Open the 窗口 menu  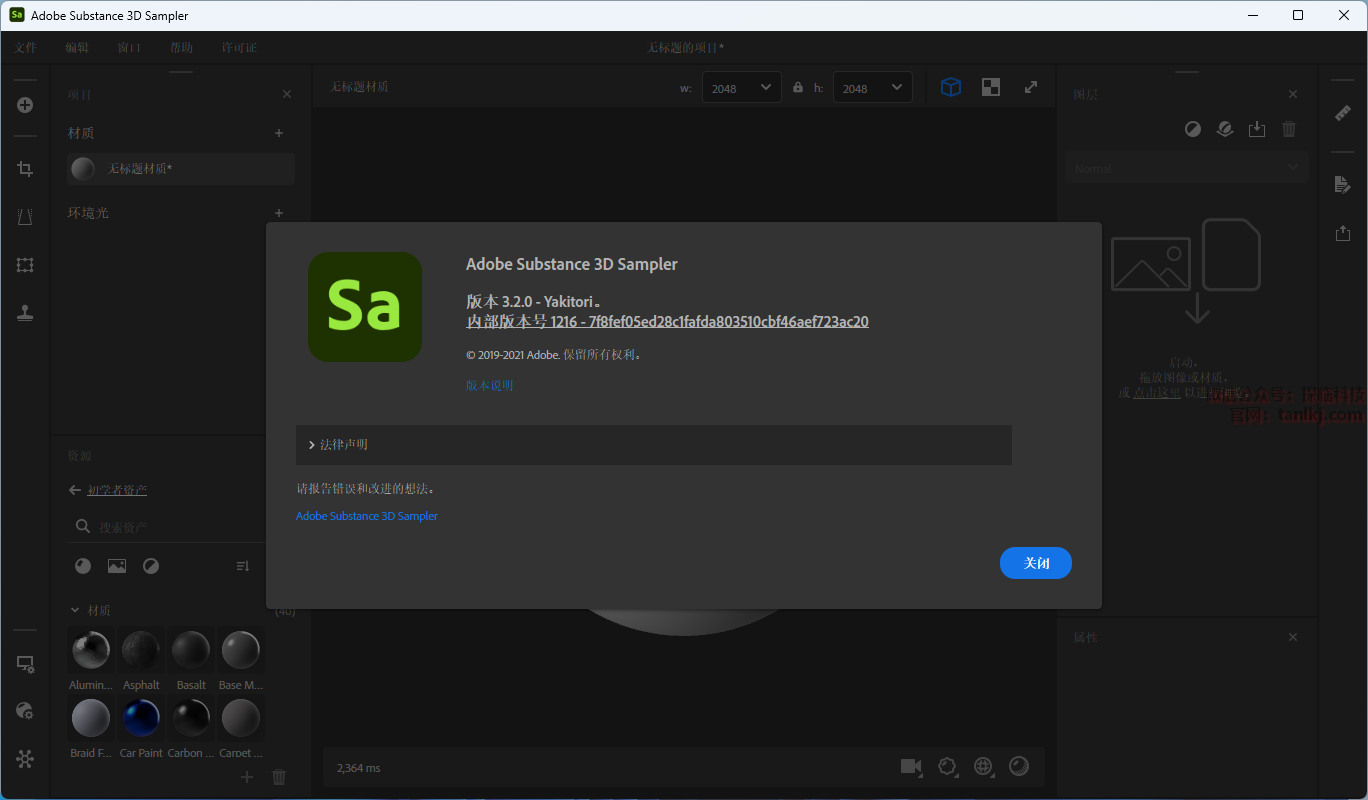coord(129,47)
